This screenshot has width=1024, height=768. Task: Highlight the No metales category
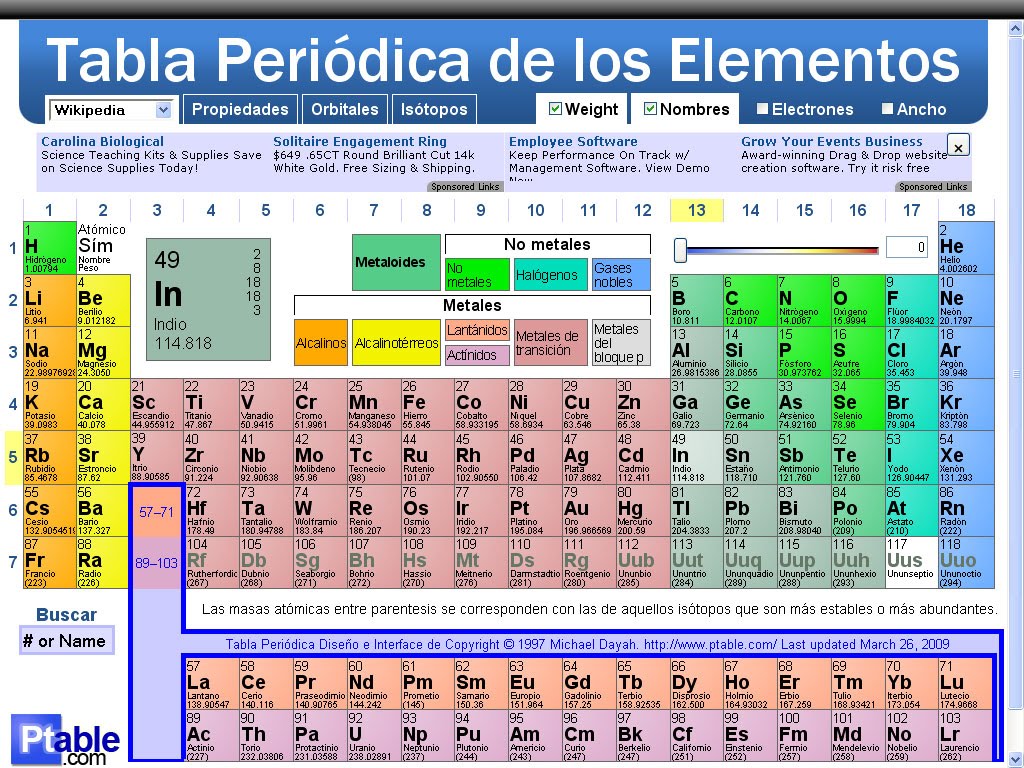pos(476,274)
